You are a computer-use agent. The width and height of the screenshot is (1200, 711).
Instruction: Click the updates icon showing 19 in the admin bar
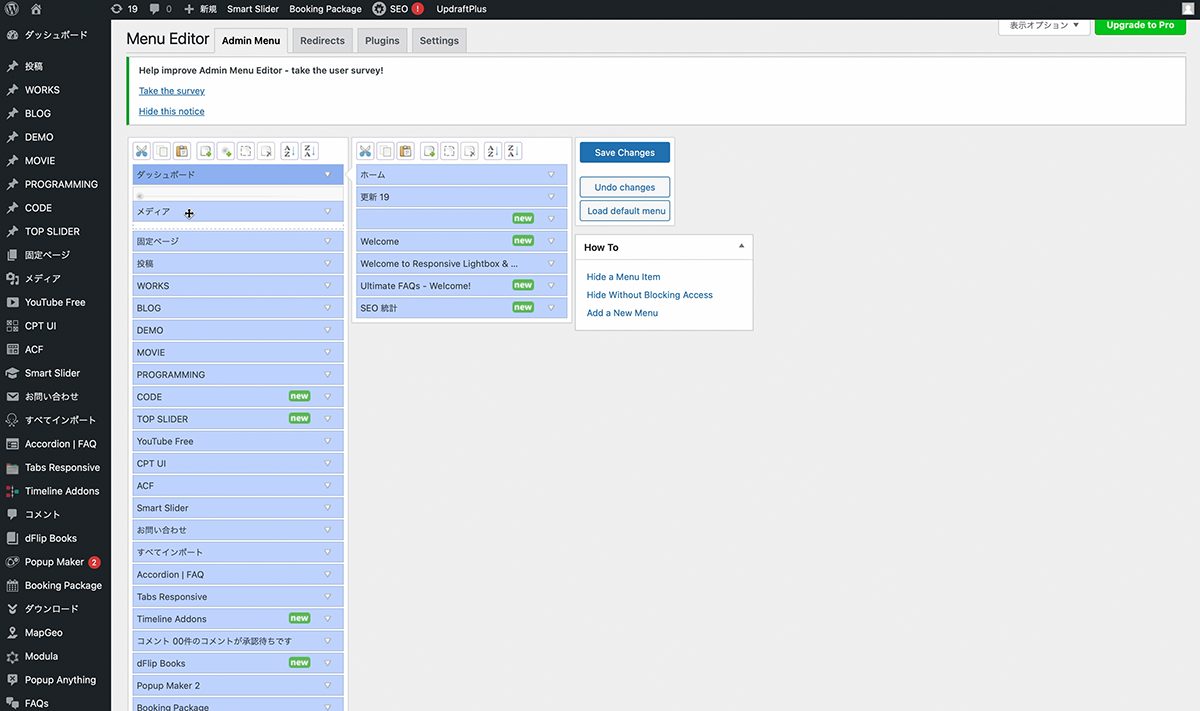click(x=124, y=9)
